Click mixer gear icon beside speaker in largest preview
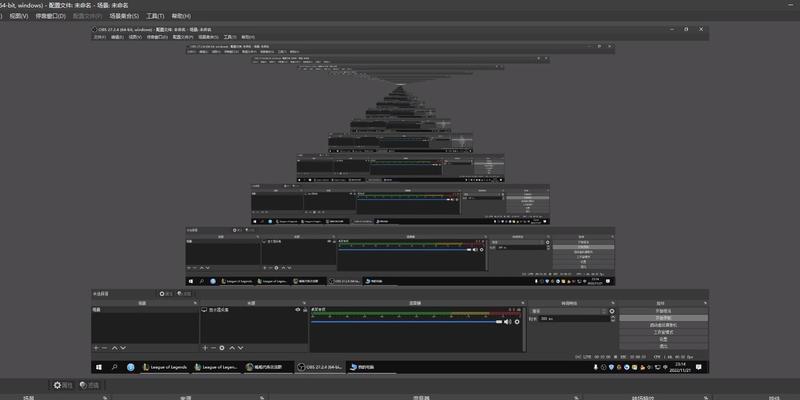 coord(518,322)
